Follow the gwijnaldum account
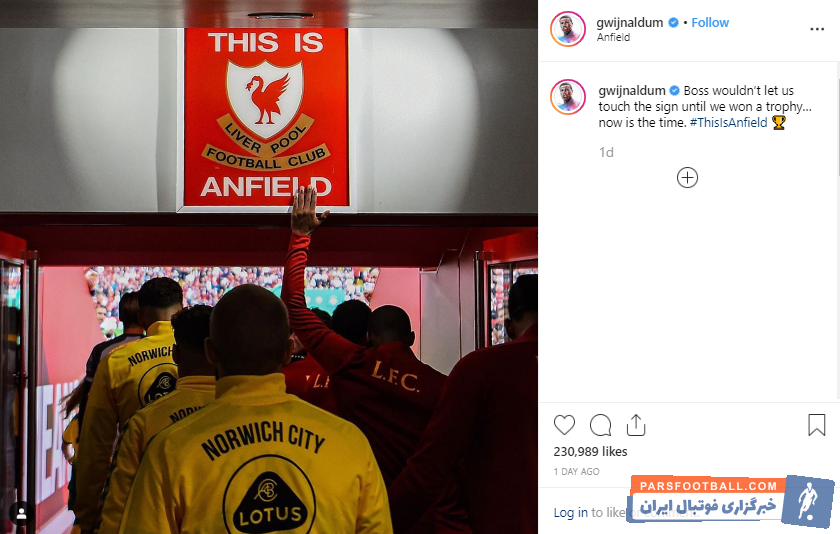 tap(710, 22)
